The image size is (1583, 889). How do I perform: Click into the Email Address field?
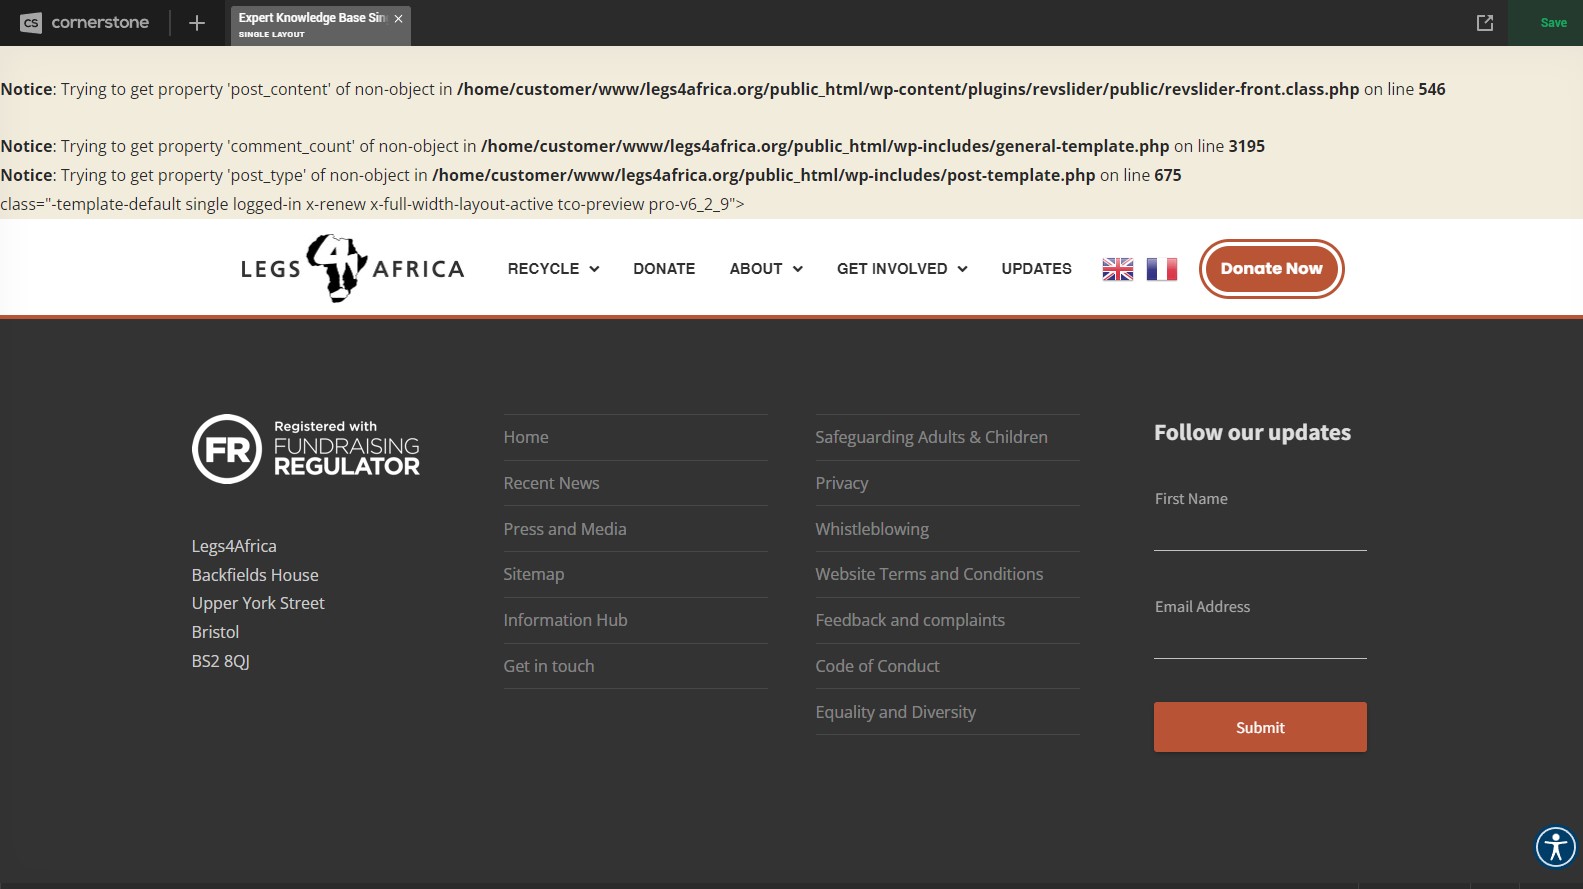click(x=1260, y=641)
